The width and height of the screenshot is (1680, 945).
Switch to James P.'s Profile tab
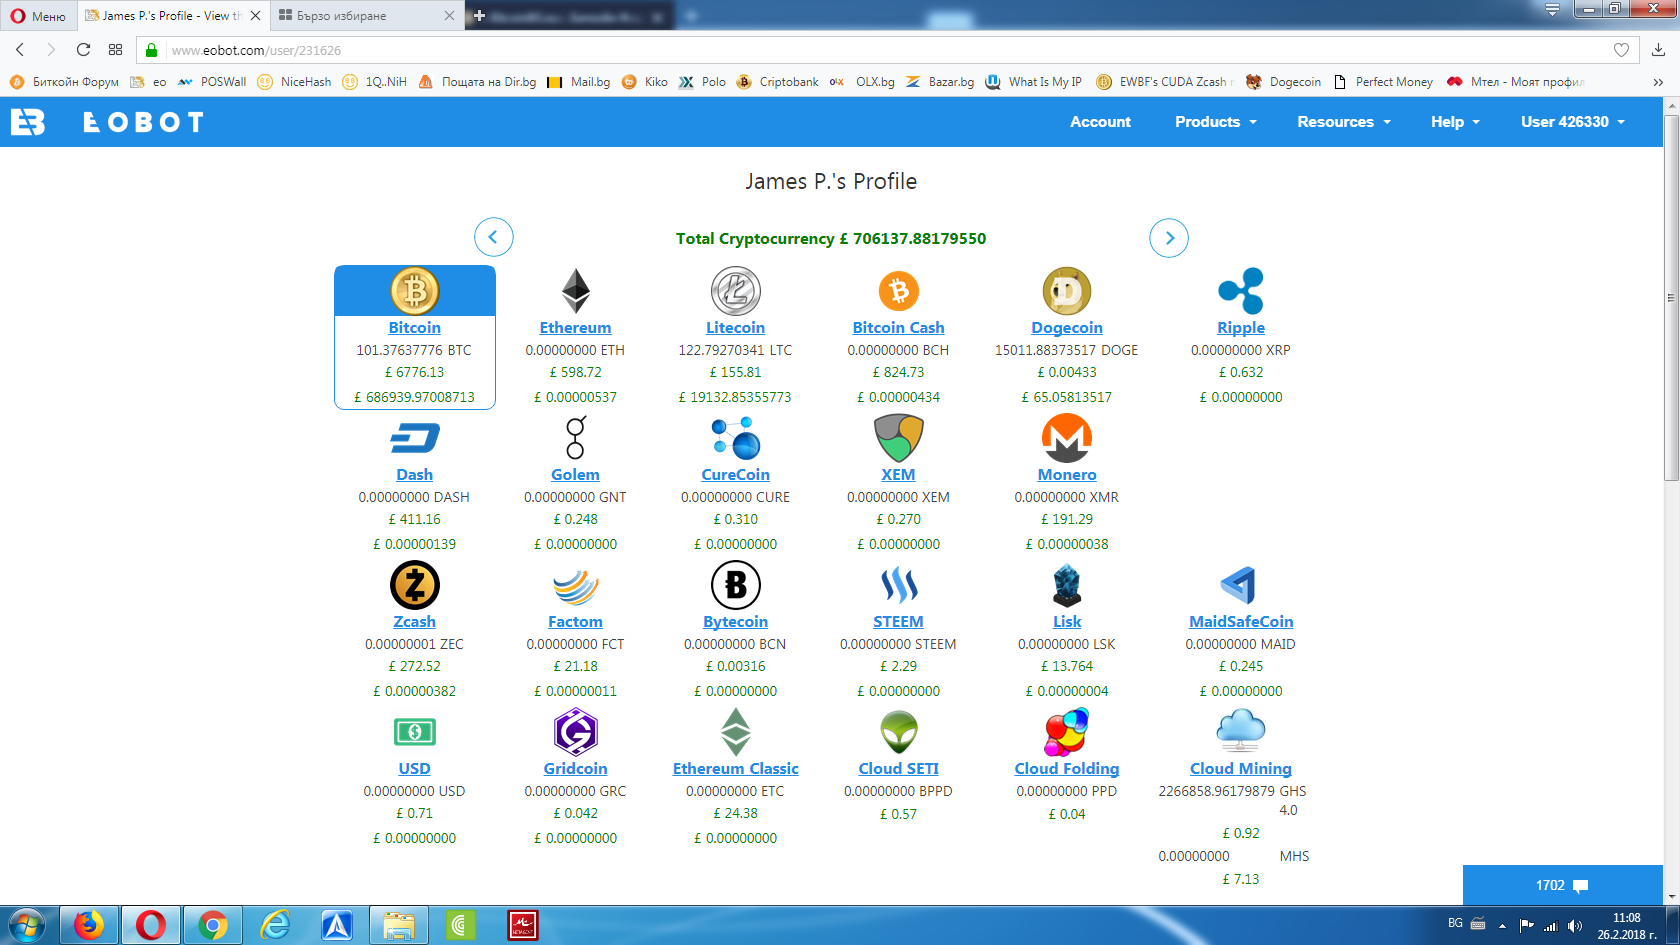click(x=172, y=15)
